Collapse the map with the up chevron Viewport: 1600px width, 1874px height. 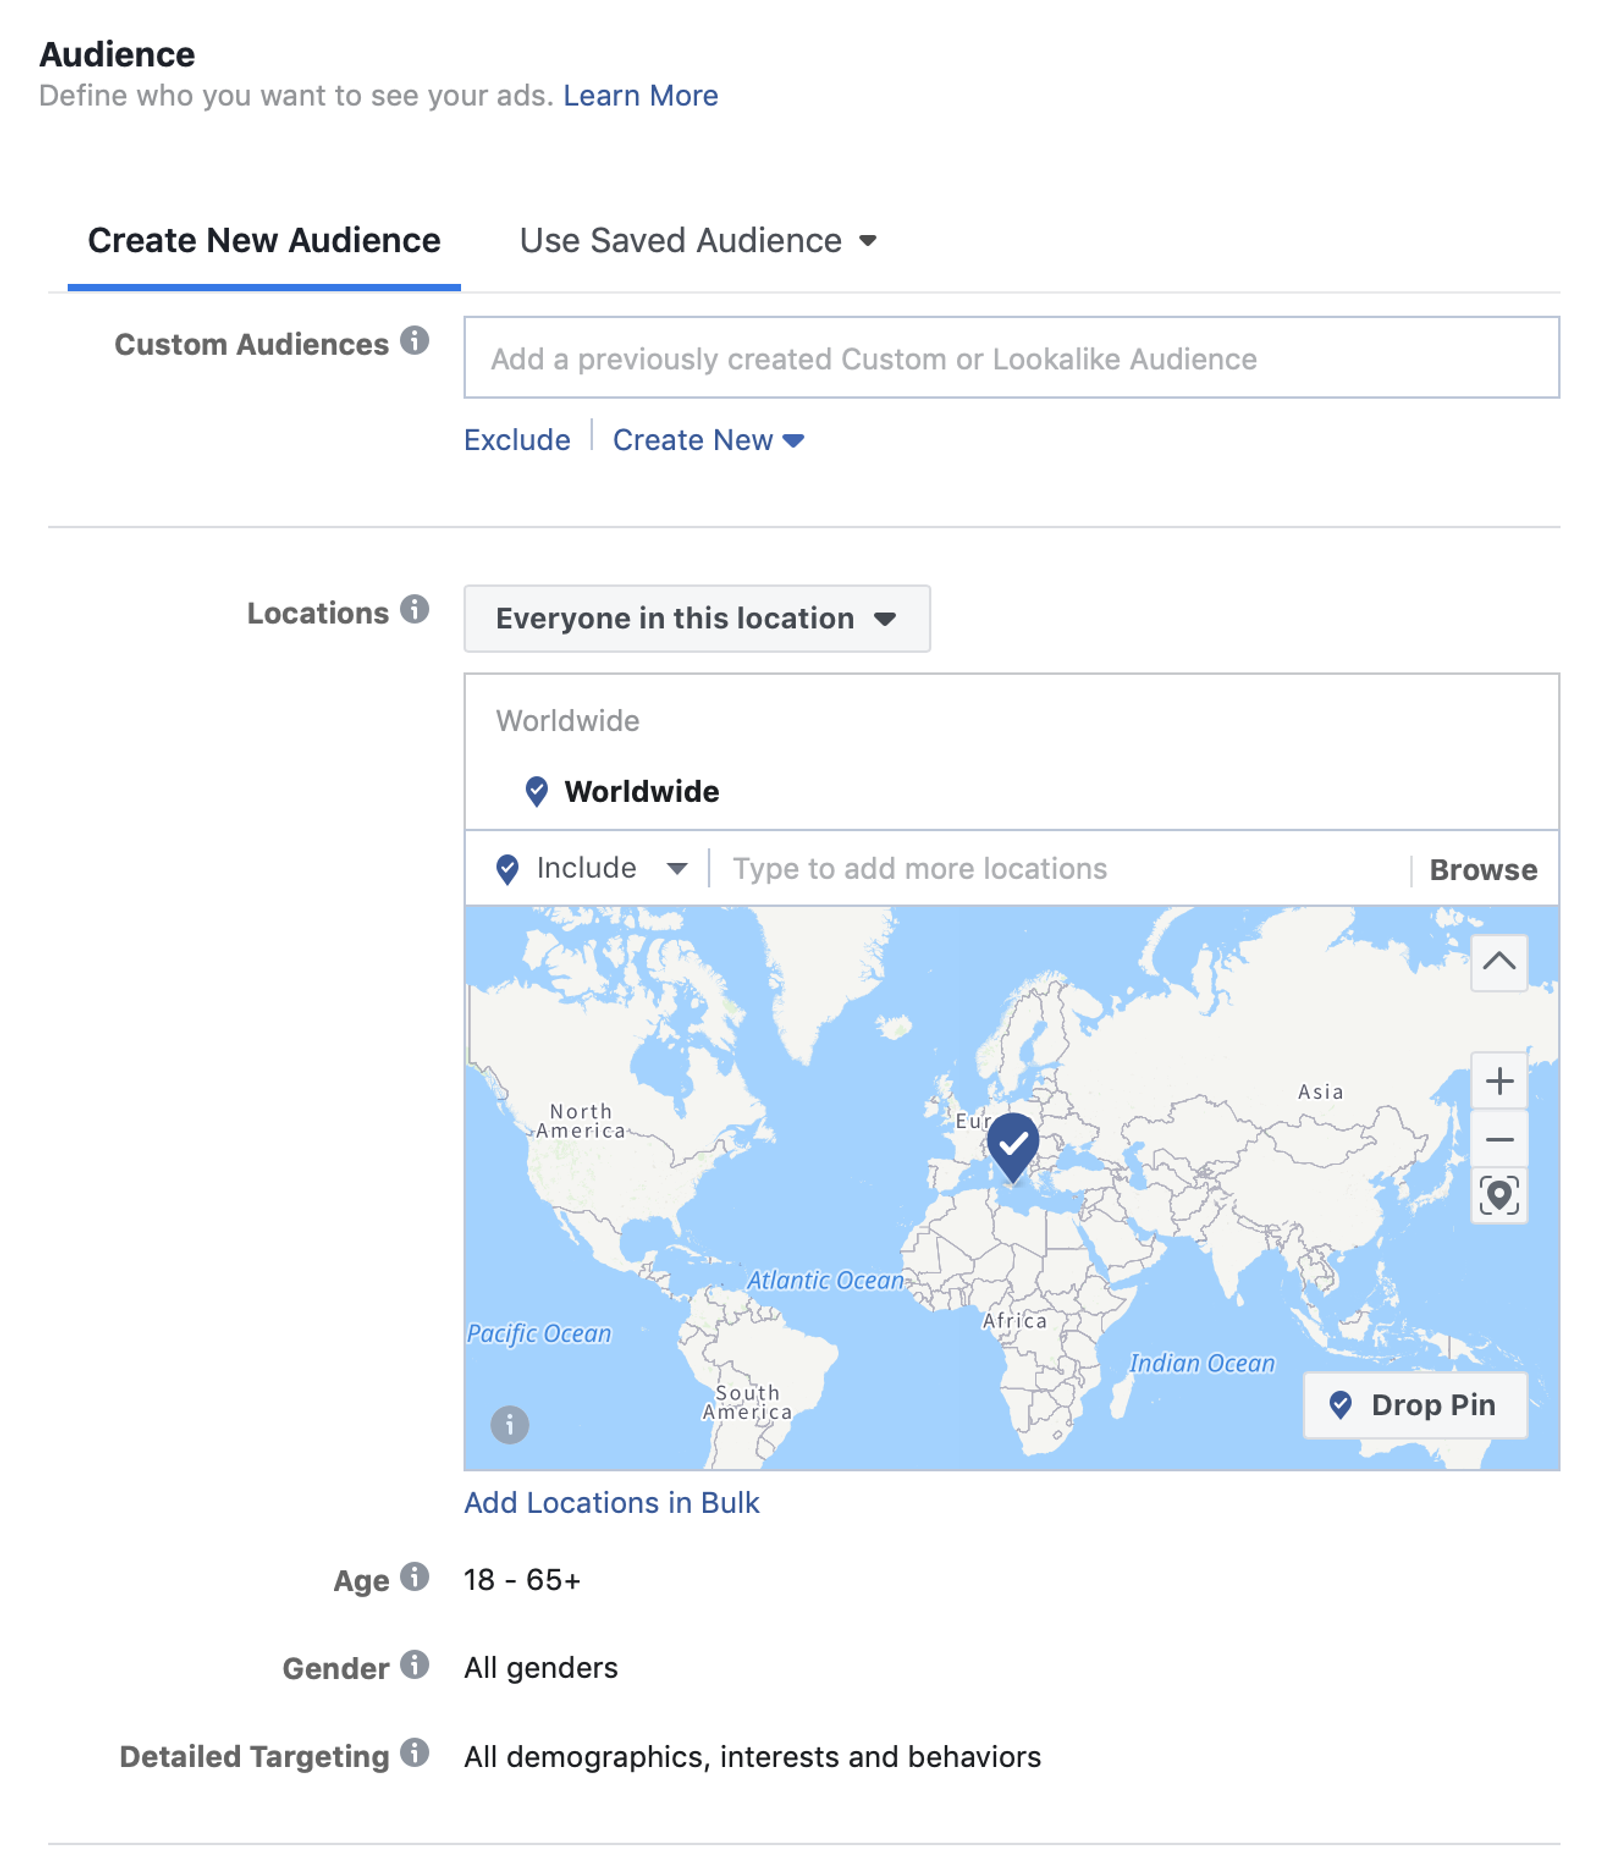[1498, 963]
